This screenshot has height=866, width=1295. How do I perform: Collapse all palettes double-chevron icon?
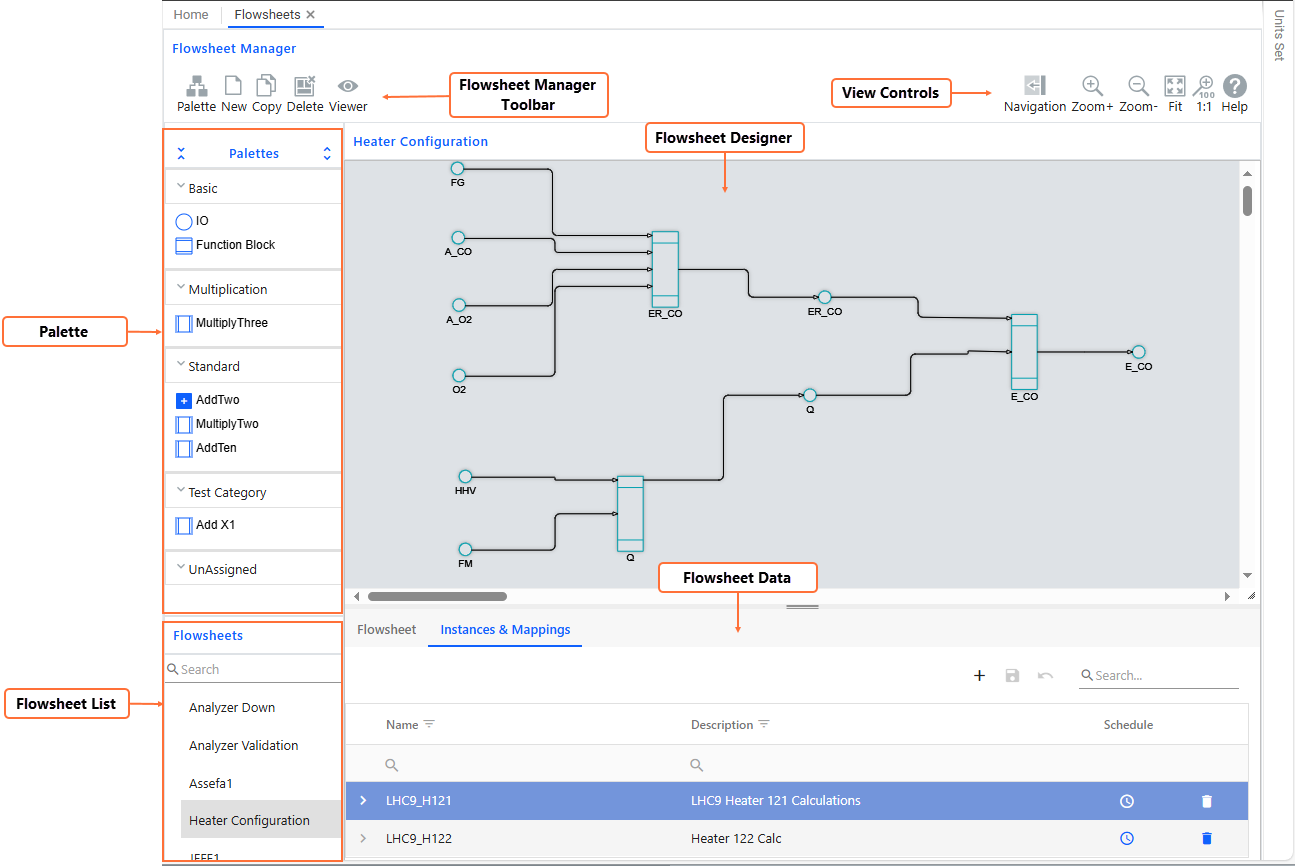click(181, 153)
